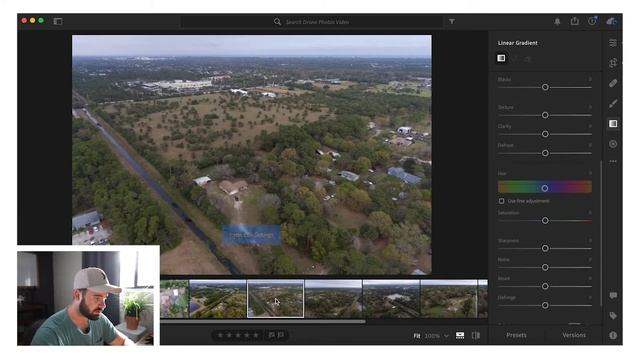
Task: Open the Keywords tag panel
Action: click(x=613, y=316)
